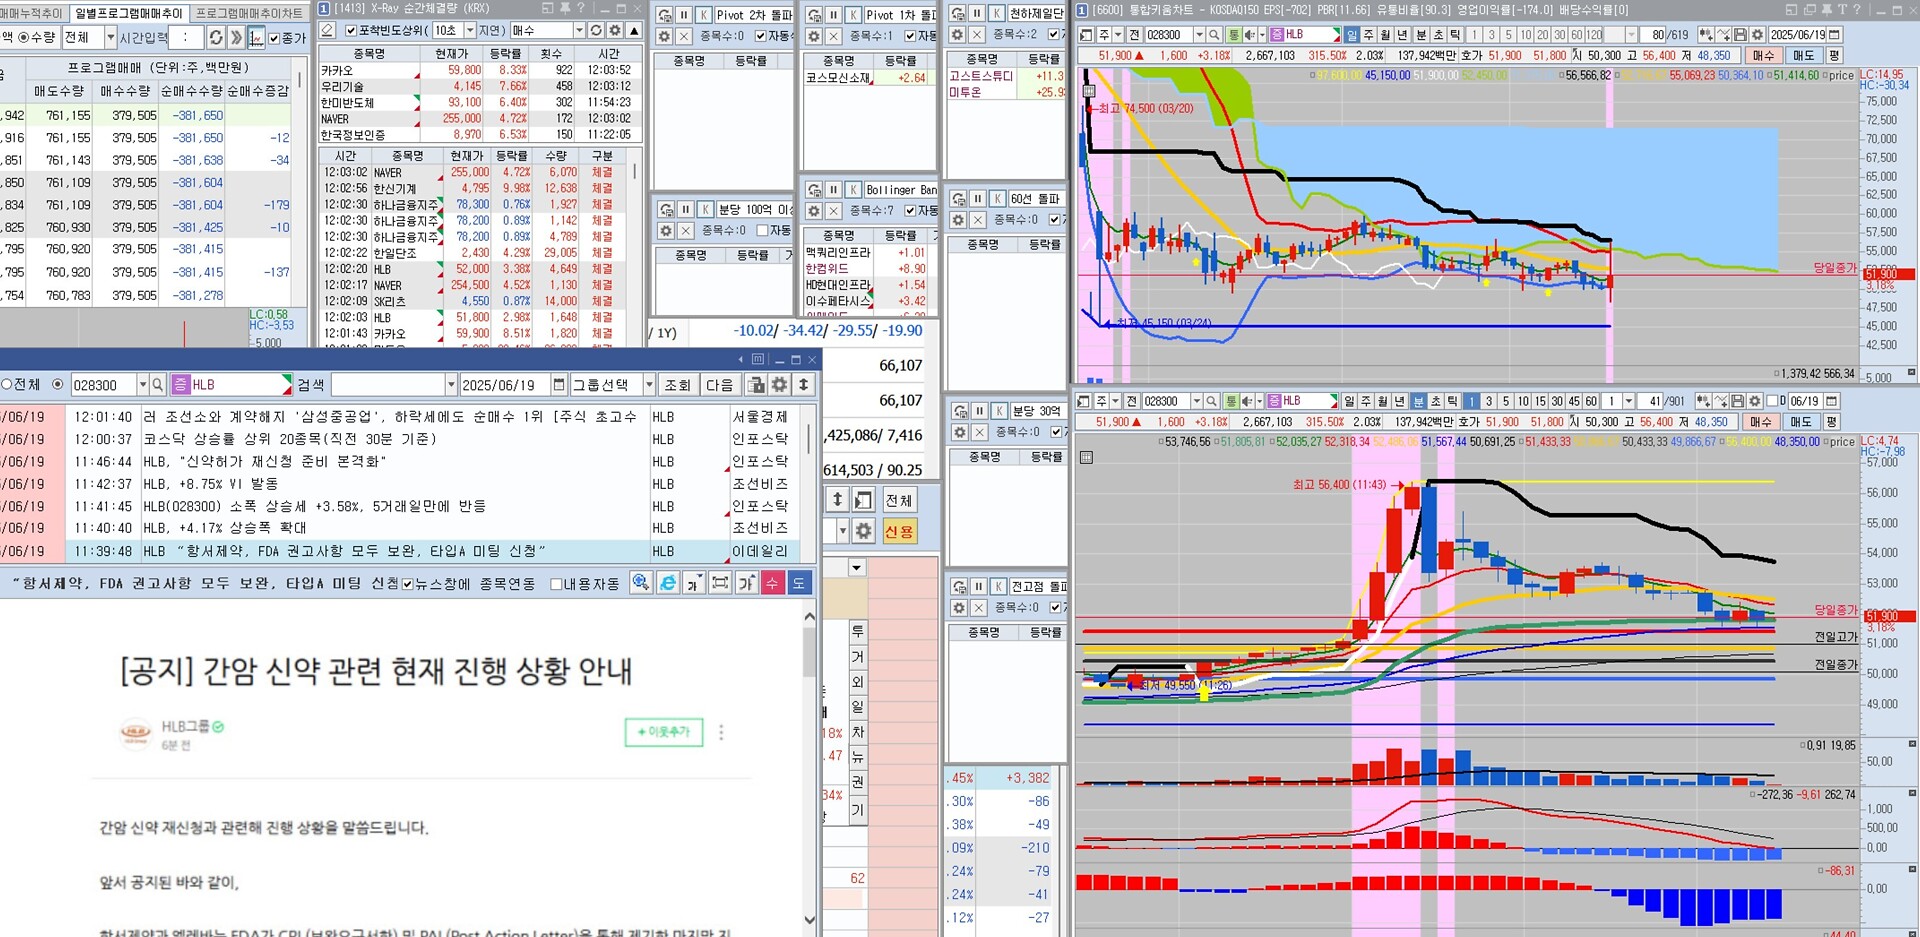
Task: Toggle the 포착빈도상위 checkbox
Action: 351,31
